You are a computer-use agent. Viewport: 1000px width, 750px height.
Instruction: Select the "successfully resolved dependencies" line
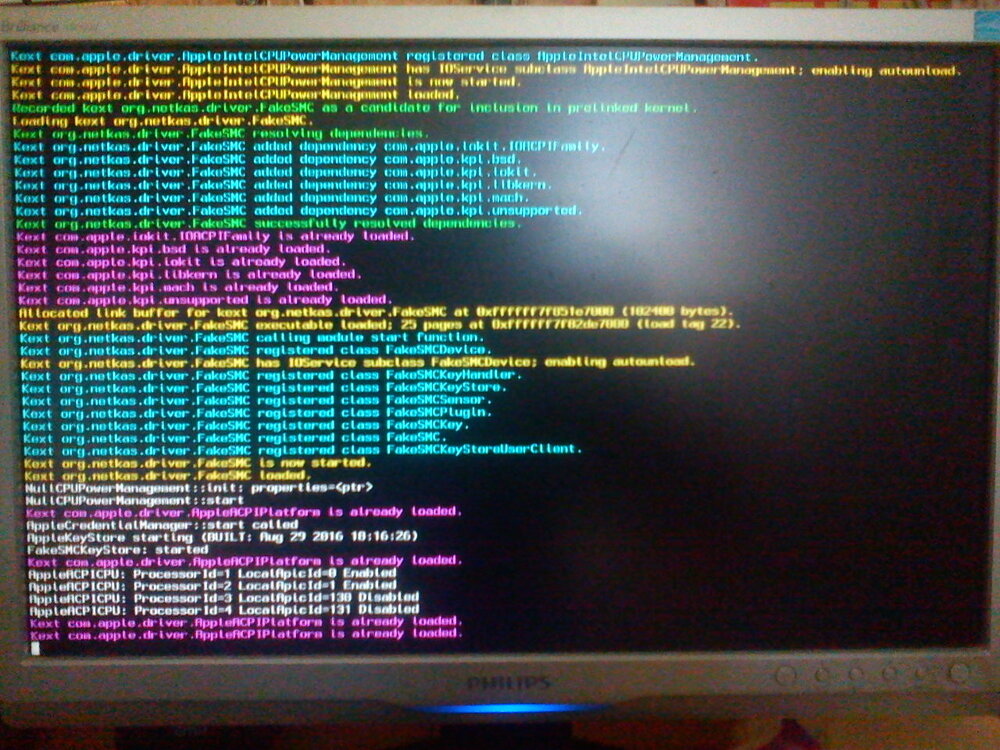(267, 224)
